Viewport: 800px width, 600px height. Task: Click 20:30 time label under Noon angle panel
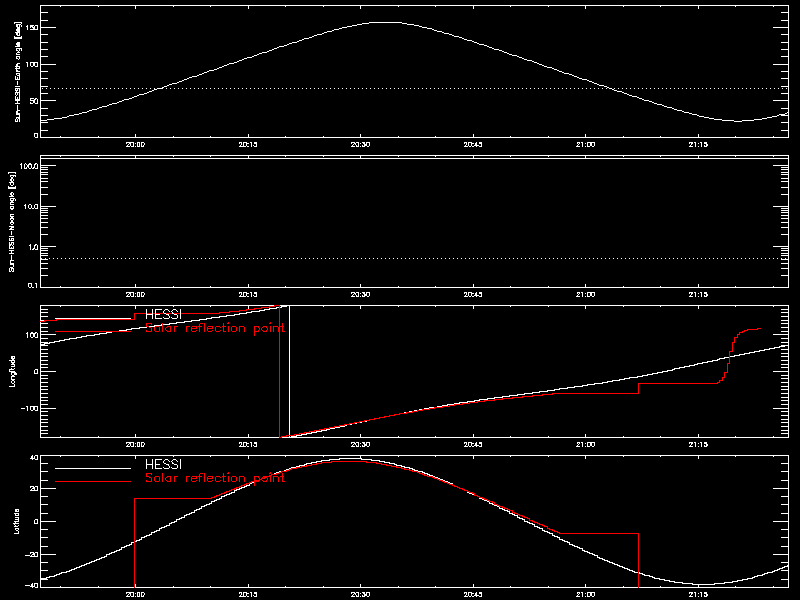point(360,294)
